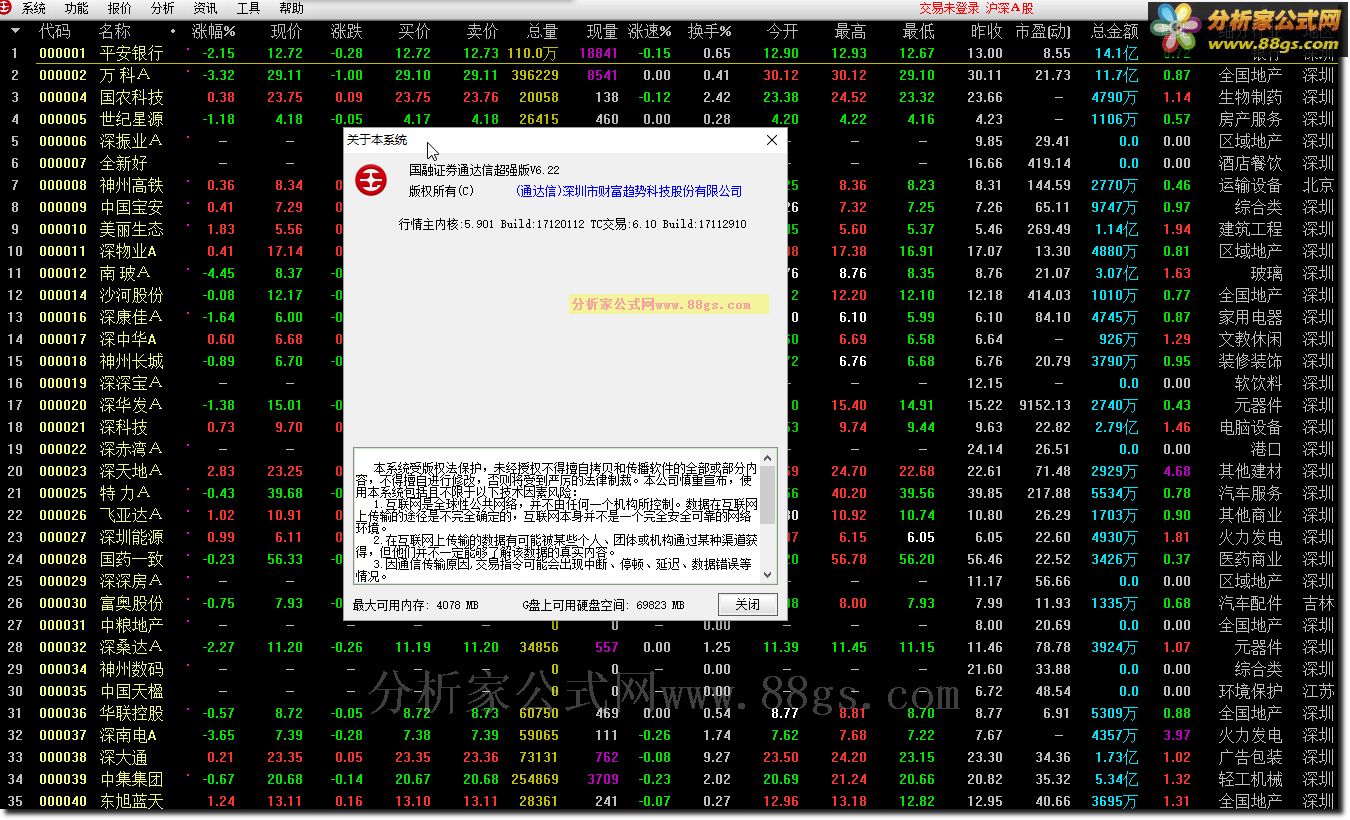Open the 报价 menu
The height and width of the screenshot is (820, 1350).
pyautogui.click(x=119, y=9)
